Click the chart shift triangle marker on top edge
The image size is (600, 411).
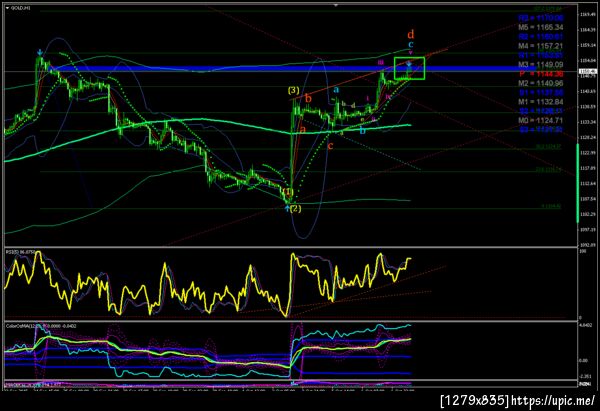[x=336, y=5]
